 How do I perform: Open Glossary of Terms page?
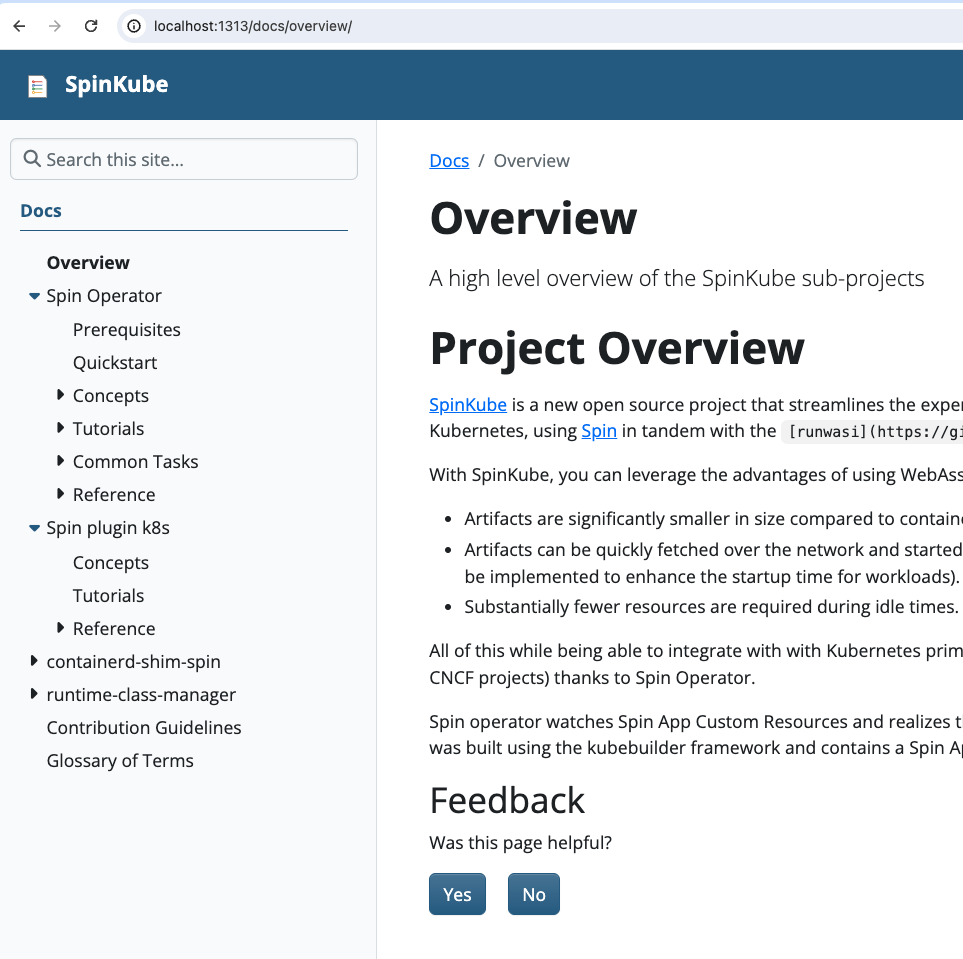(120, 761)
